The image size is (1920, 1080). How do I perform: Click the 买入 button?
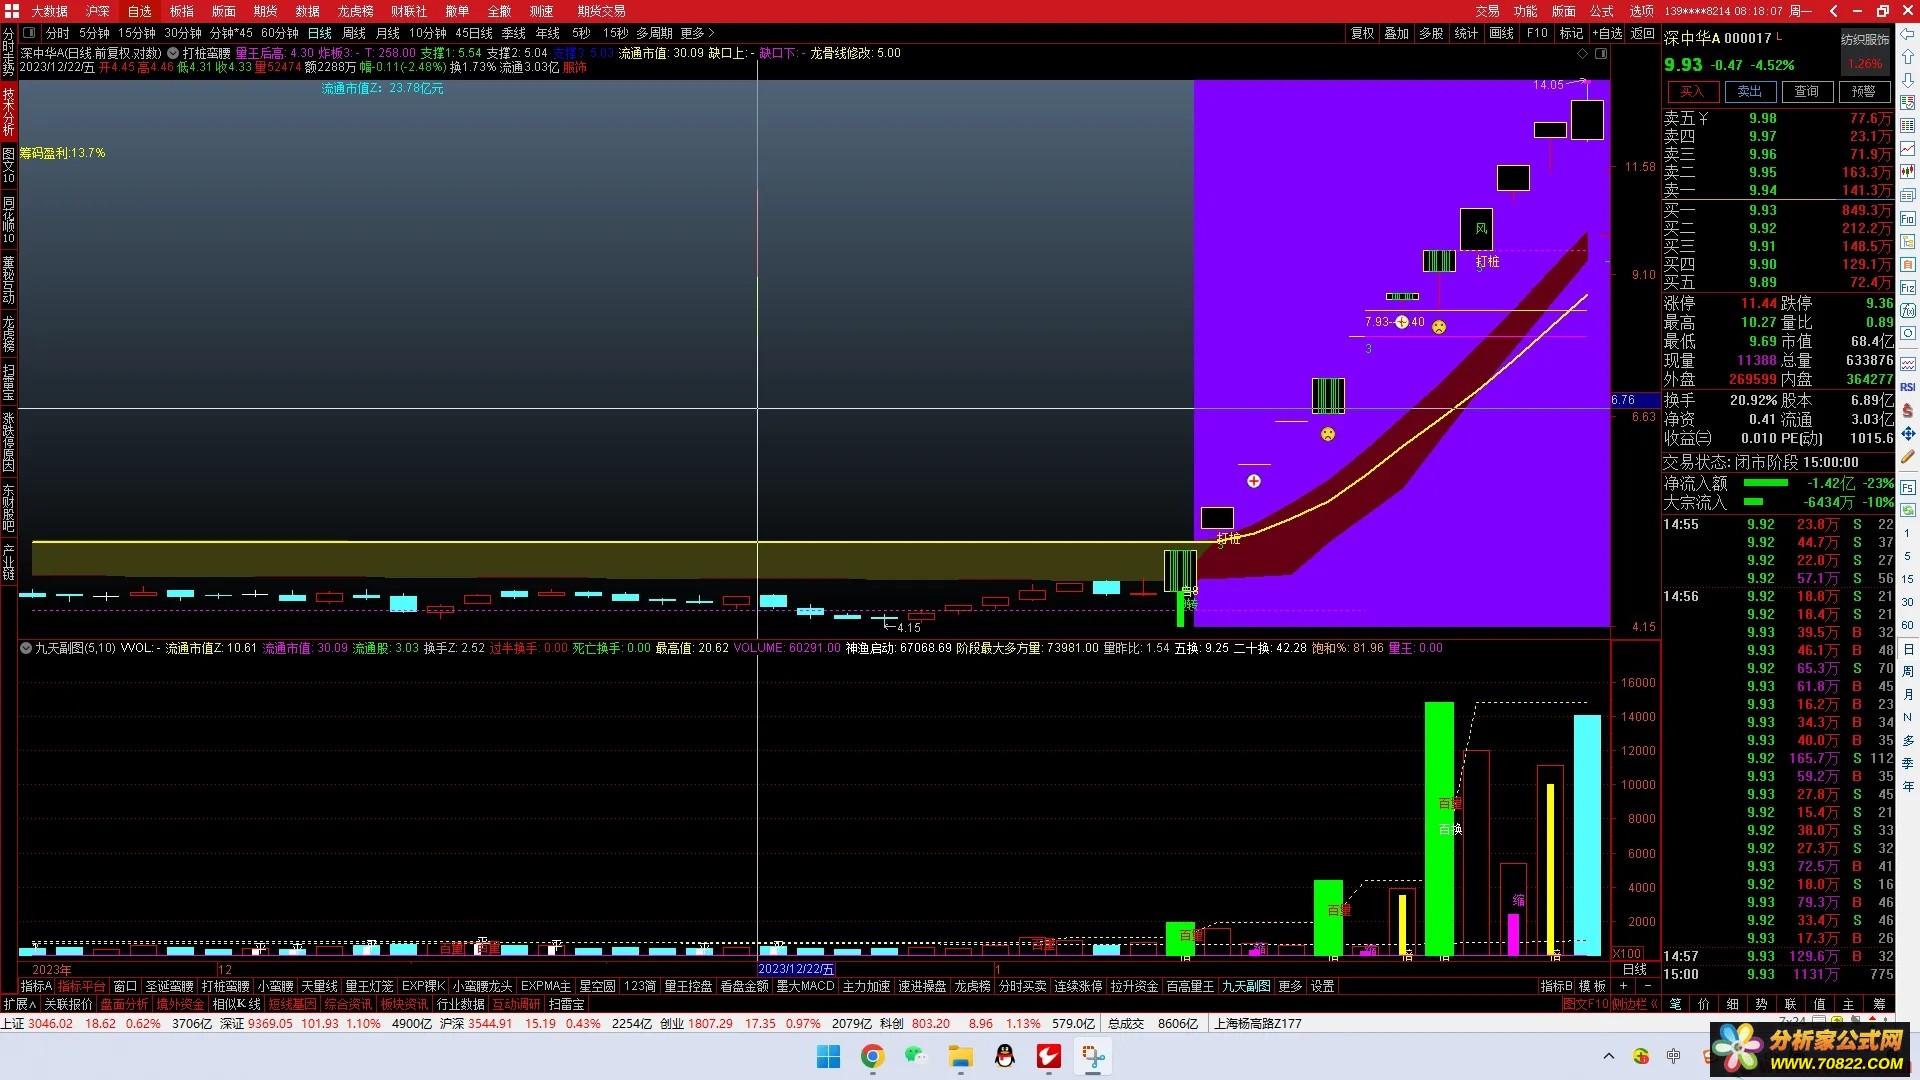pyautogui.click(x=1692, y=91)
